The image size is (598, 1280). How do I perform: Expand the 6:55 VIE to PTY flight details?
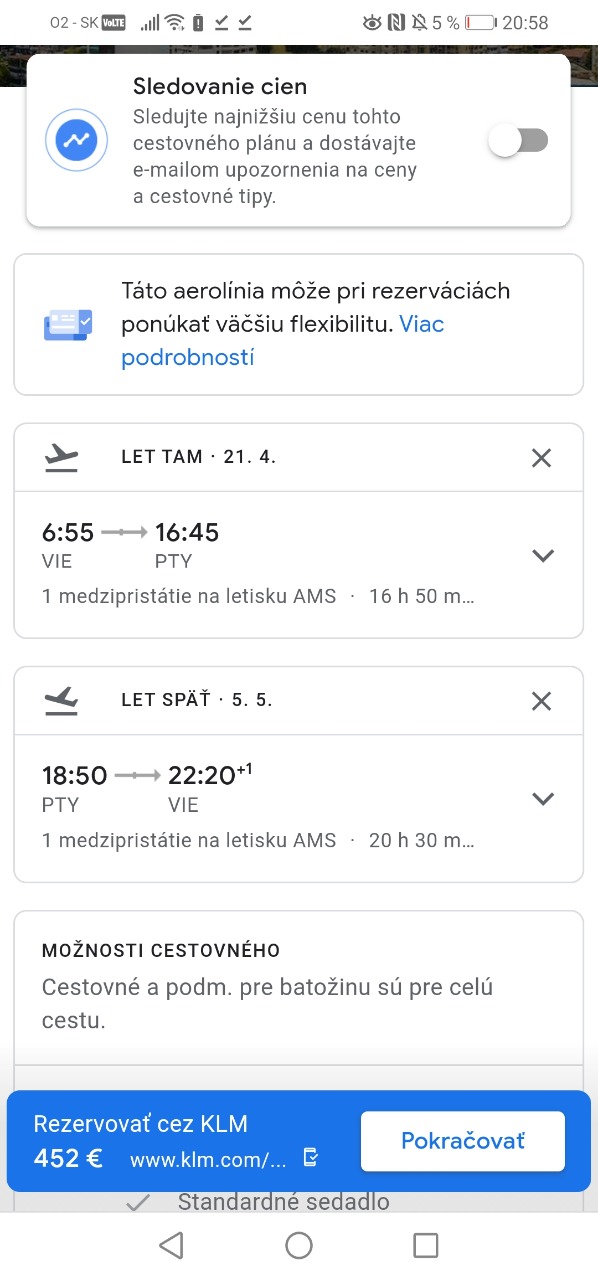[x=542, y=556]
